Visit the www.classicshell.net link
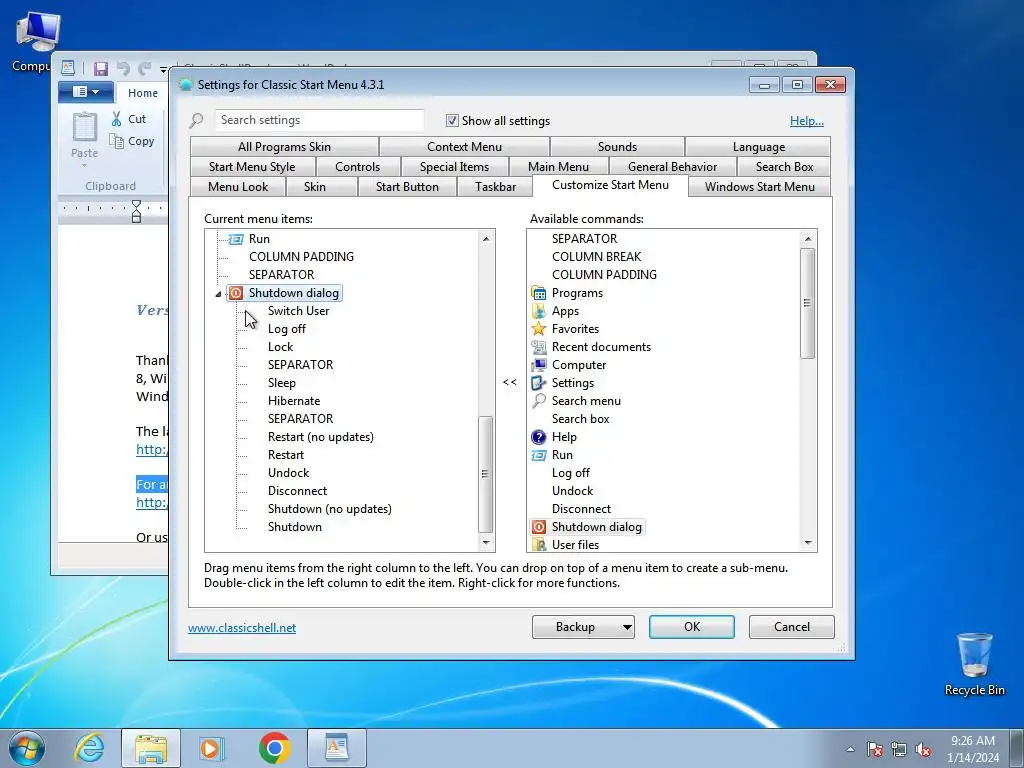 (242, 628)
